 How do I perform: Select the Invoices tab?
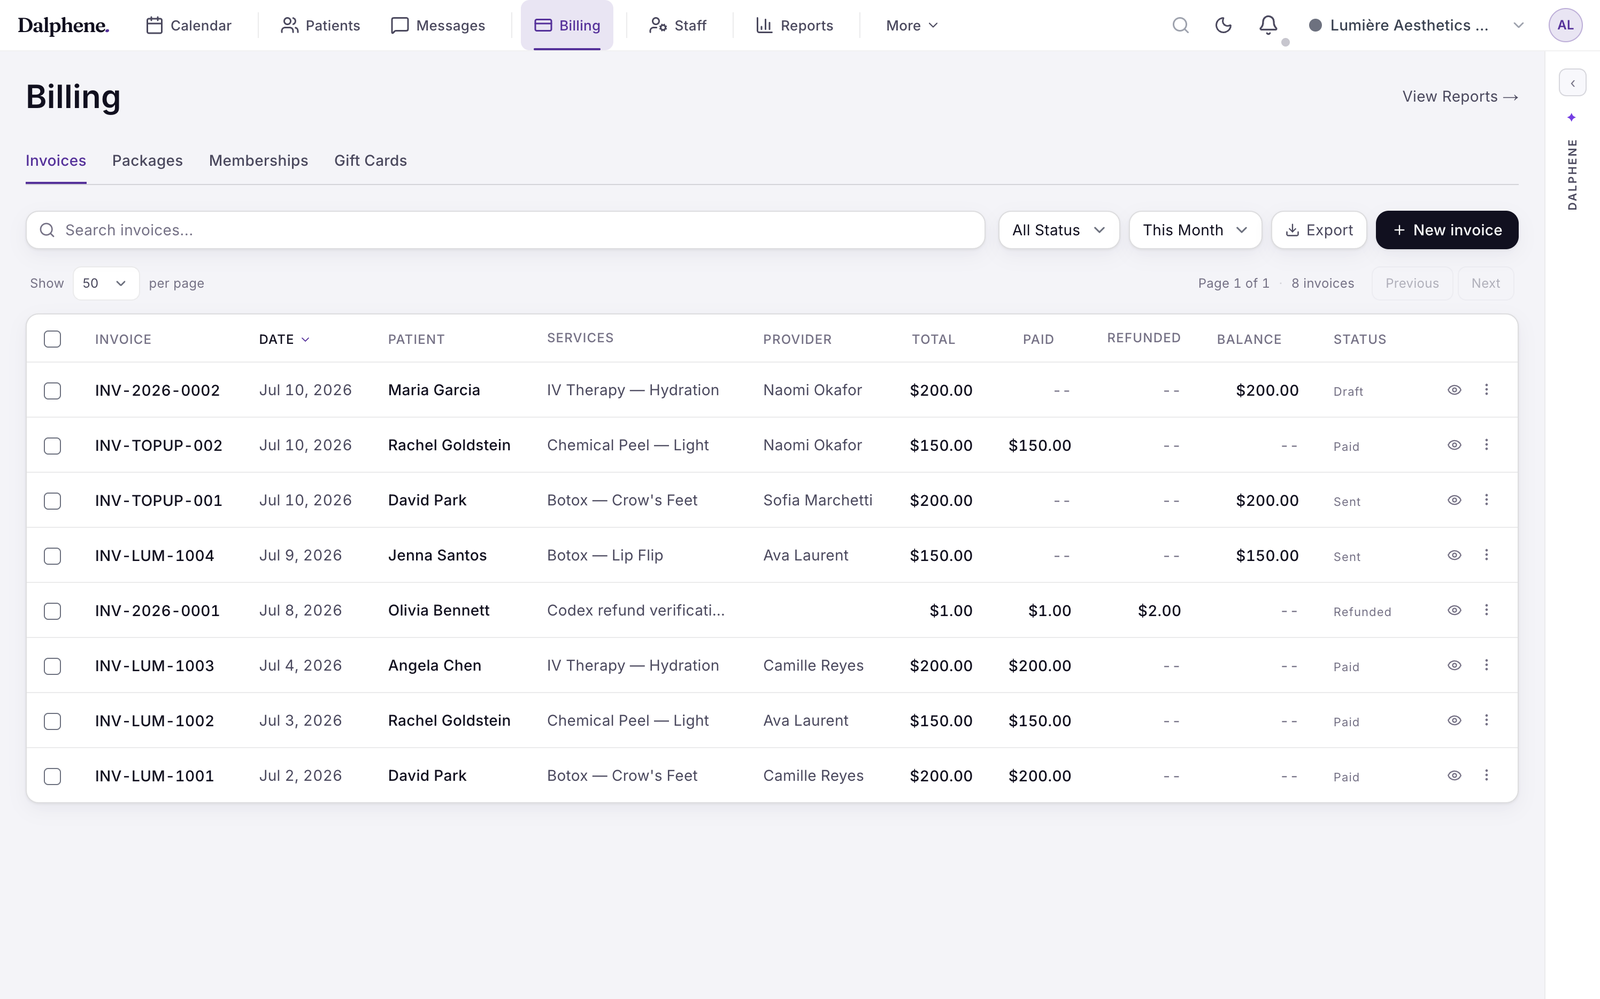[x=56, y=160]
